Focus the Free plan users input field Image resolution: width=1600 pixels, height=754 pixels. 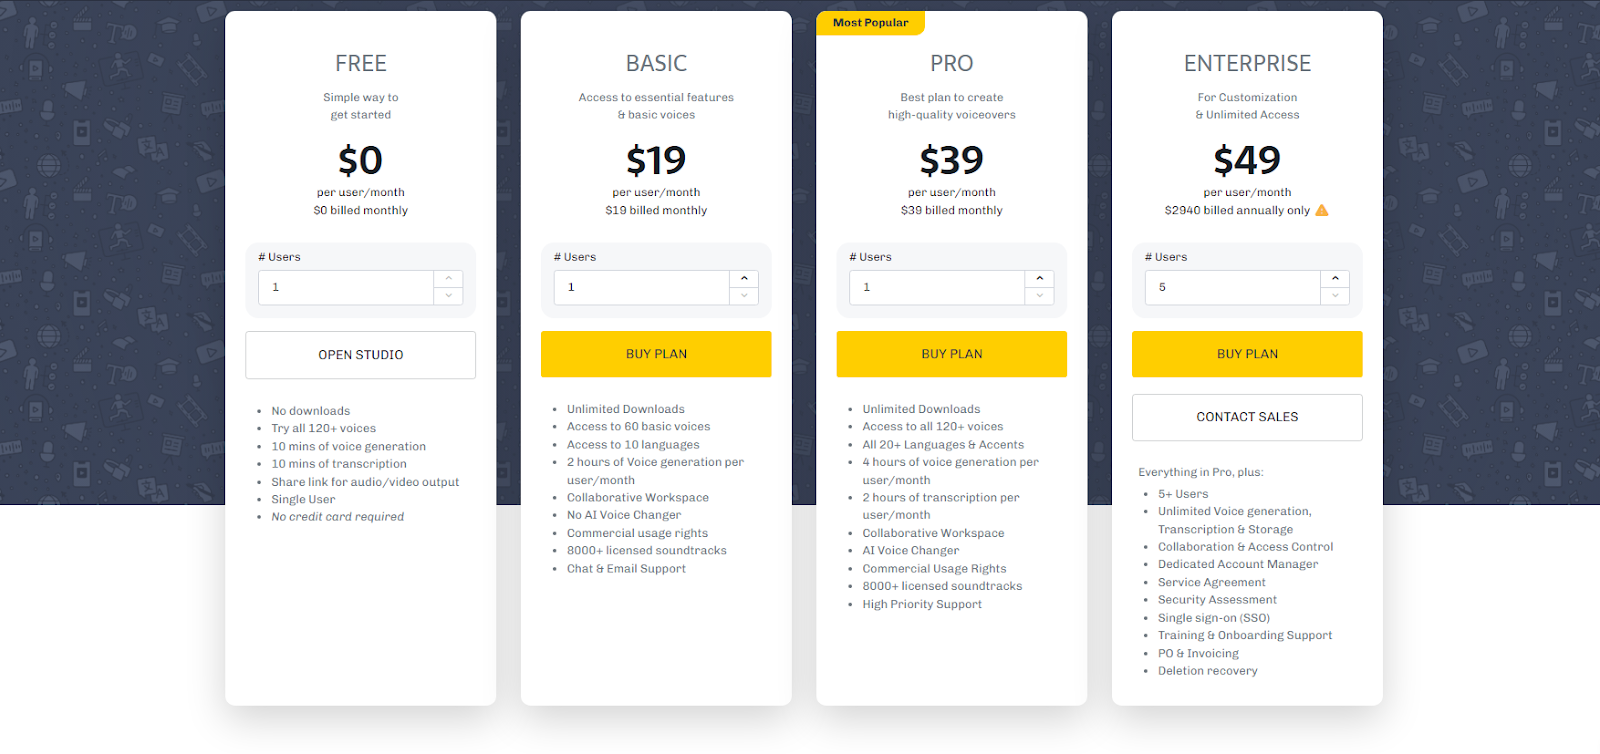[x=346, y=287]
